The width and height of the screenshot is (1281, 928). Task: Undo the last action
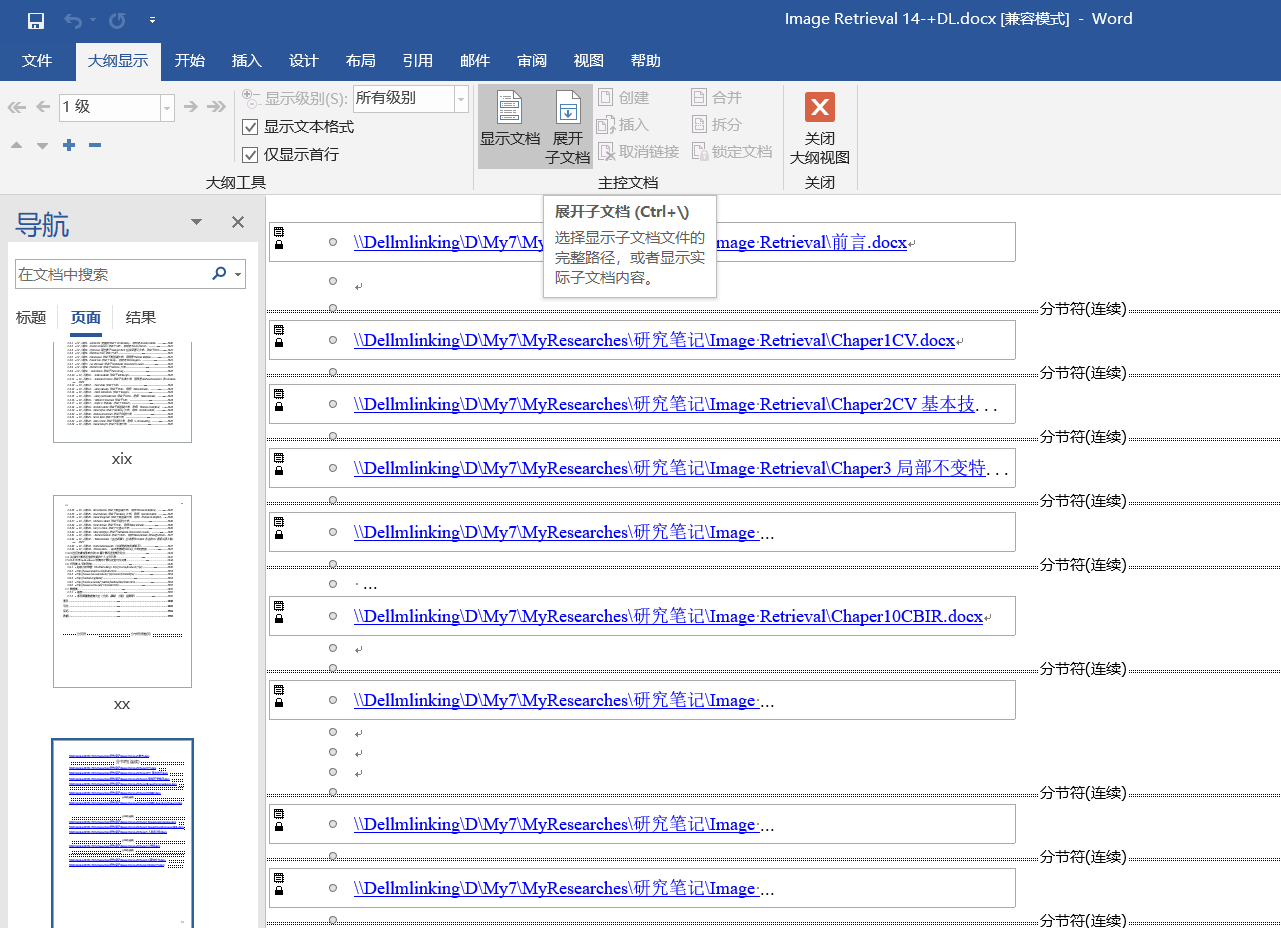tap(73, 20)
